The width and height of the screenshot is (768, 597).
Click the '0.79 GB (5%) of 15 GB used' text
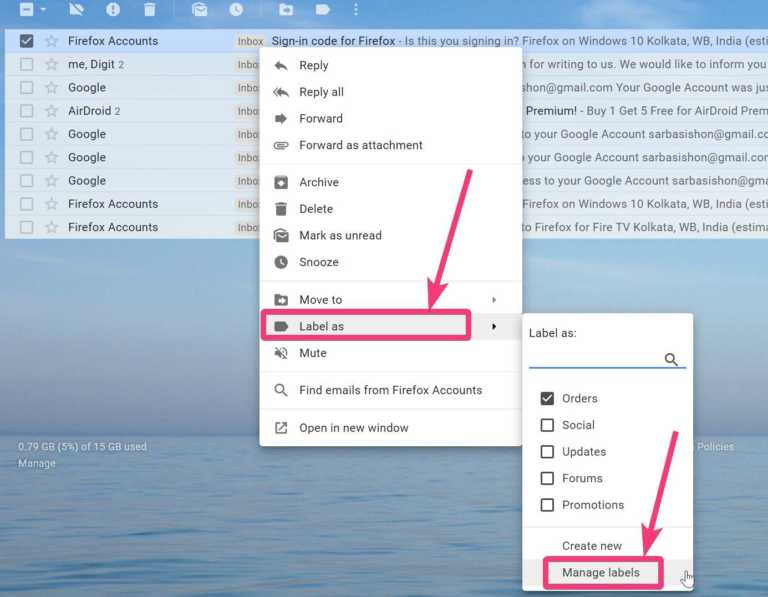(82, 446)
